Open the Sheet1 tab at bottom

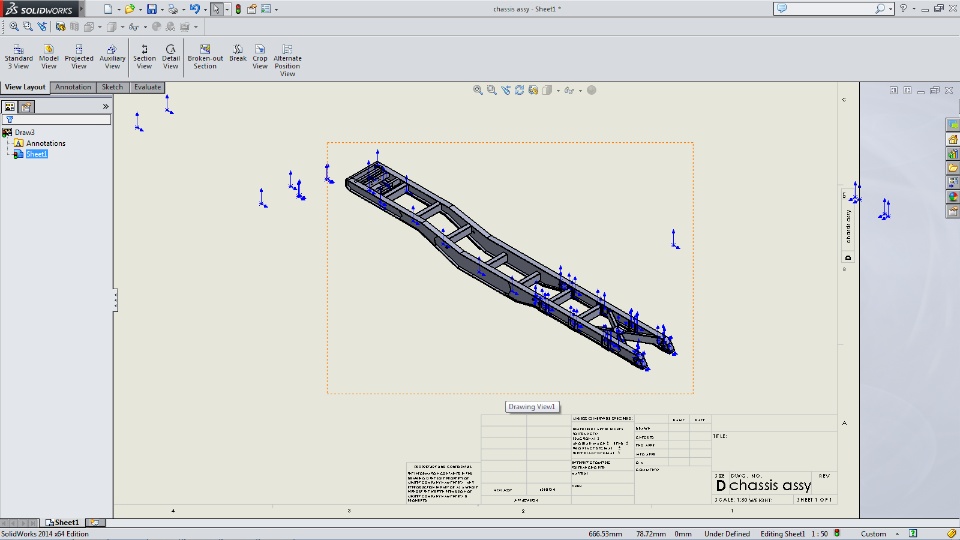[x=62, y=522]
